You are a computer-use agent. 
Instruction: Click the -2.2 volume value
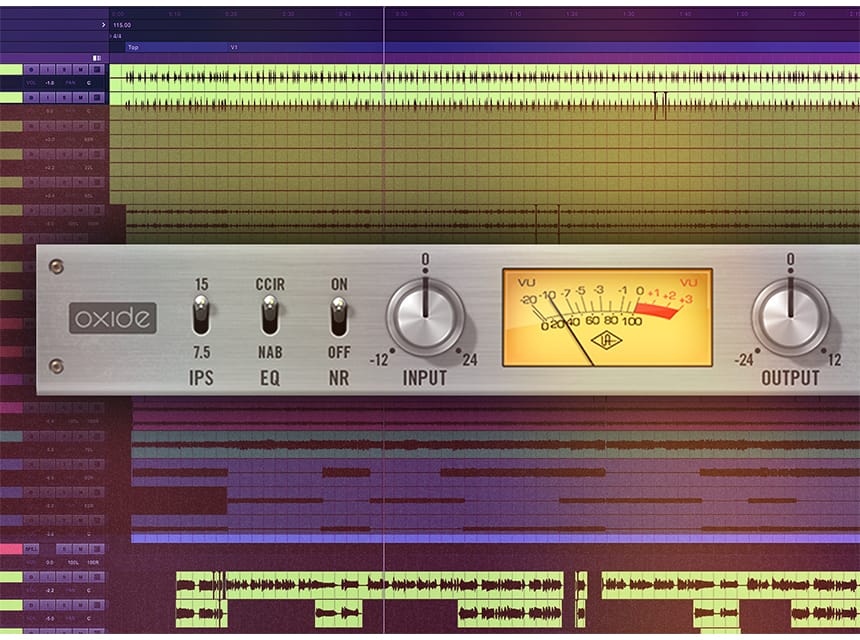49,591
